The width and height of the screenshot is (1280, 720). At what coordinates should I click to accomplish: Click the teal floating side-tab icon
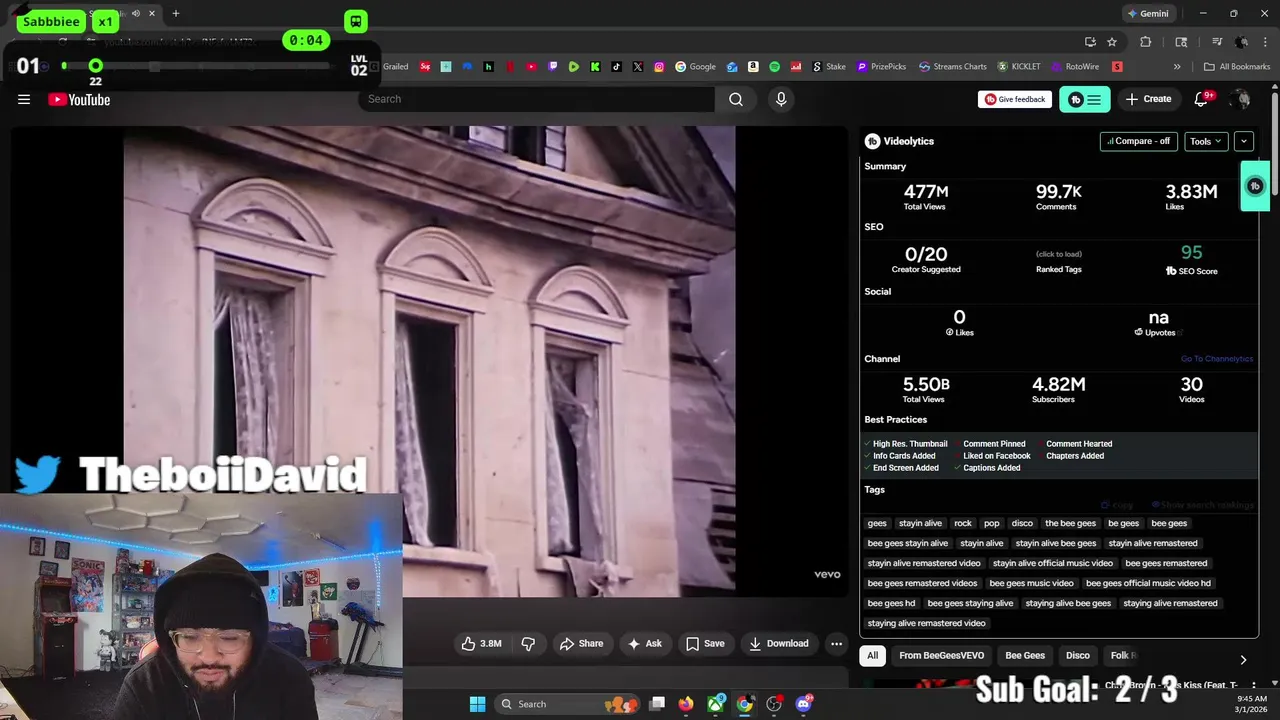tap(1255, 186)
